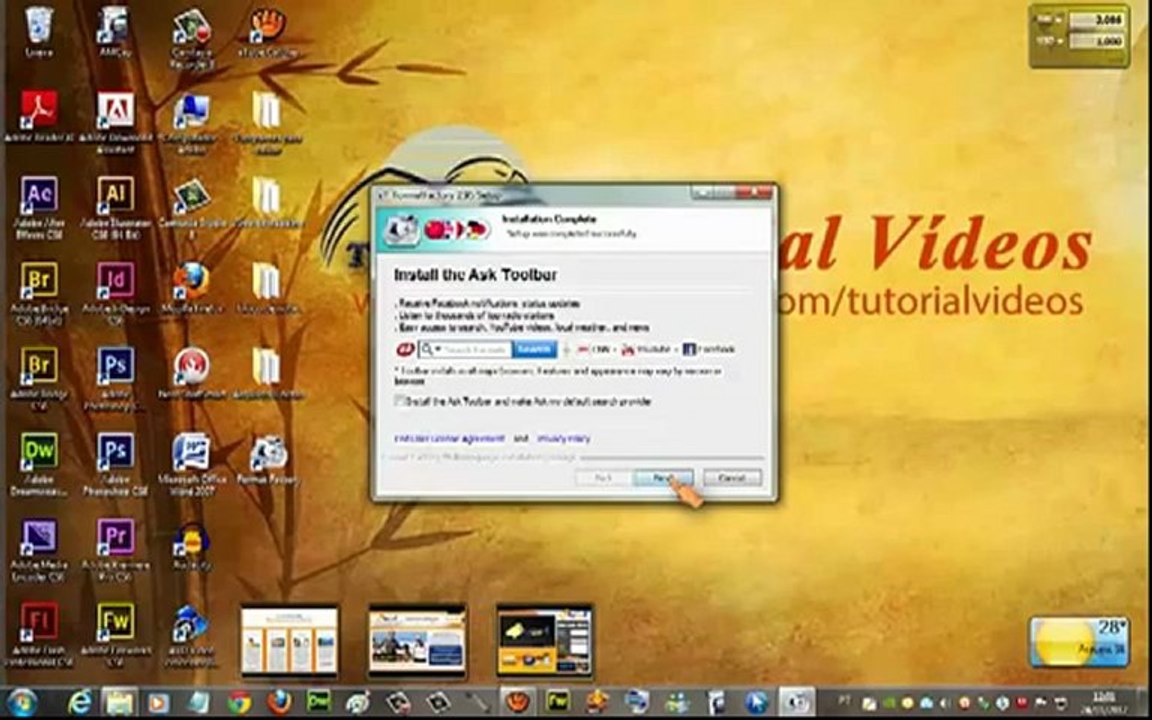Open Windows Explorer folder on taskbar
The image size is (1152, 720).
tap(119, 702)
